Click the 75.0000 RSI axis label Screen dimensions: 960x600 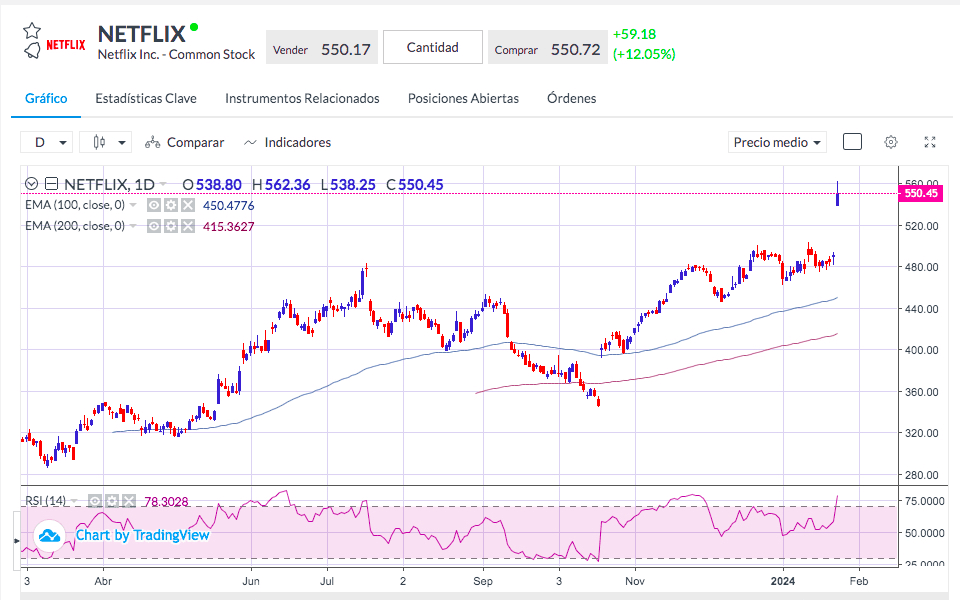(924, 501)
